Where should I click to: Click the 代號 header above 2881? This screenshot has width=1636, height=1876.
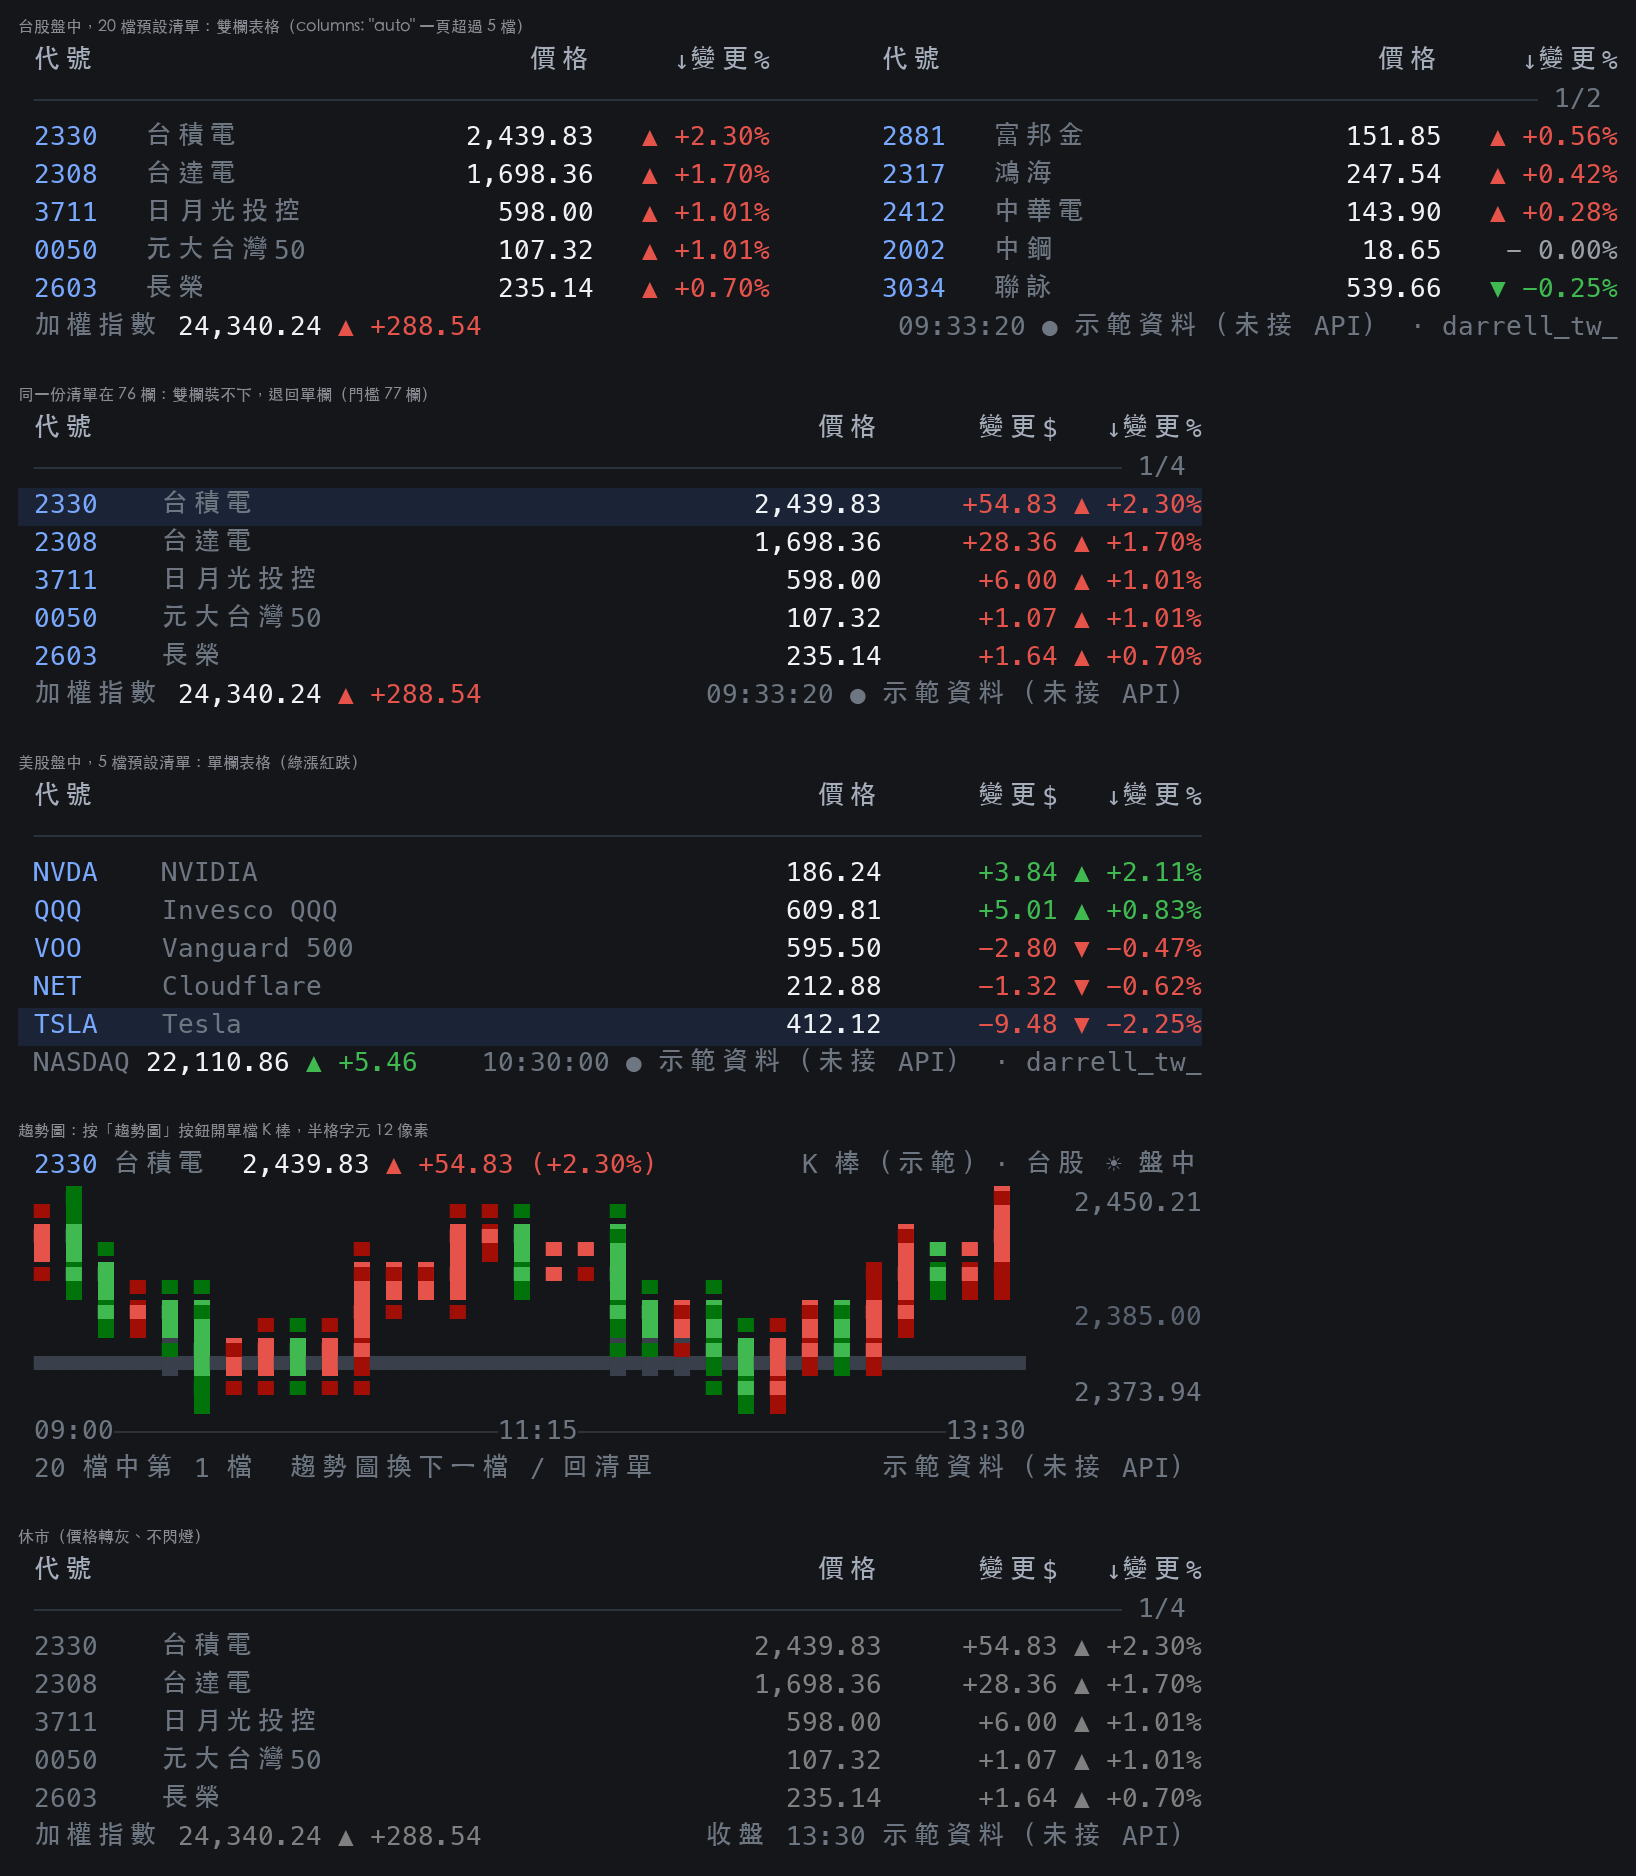[911, 59]
